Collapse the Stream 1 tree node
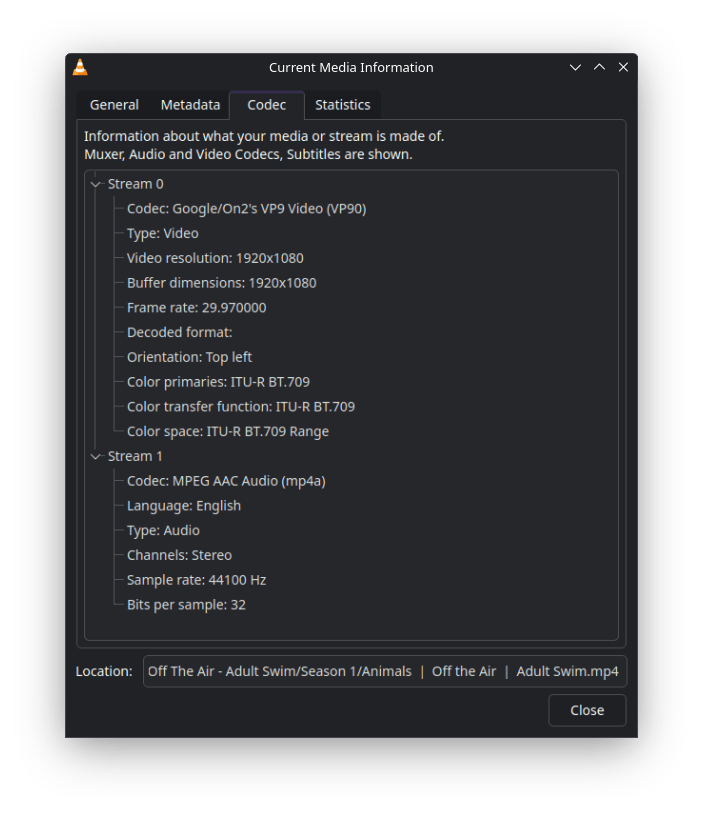The image size is (703, 815). pyautogui.click(x=96, y=456)
